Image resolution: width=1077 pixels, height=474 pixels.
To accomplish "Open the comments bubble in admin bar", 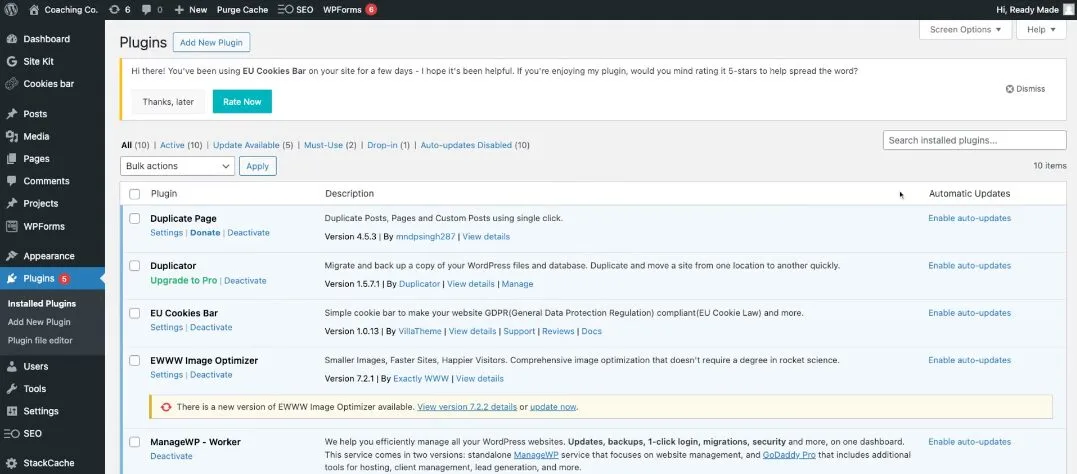I will tap(146, 10).
